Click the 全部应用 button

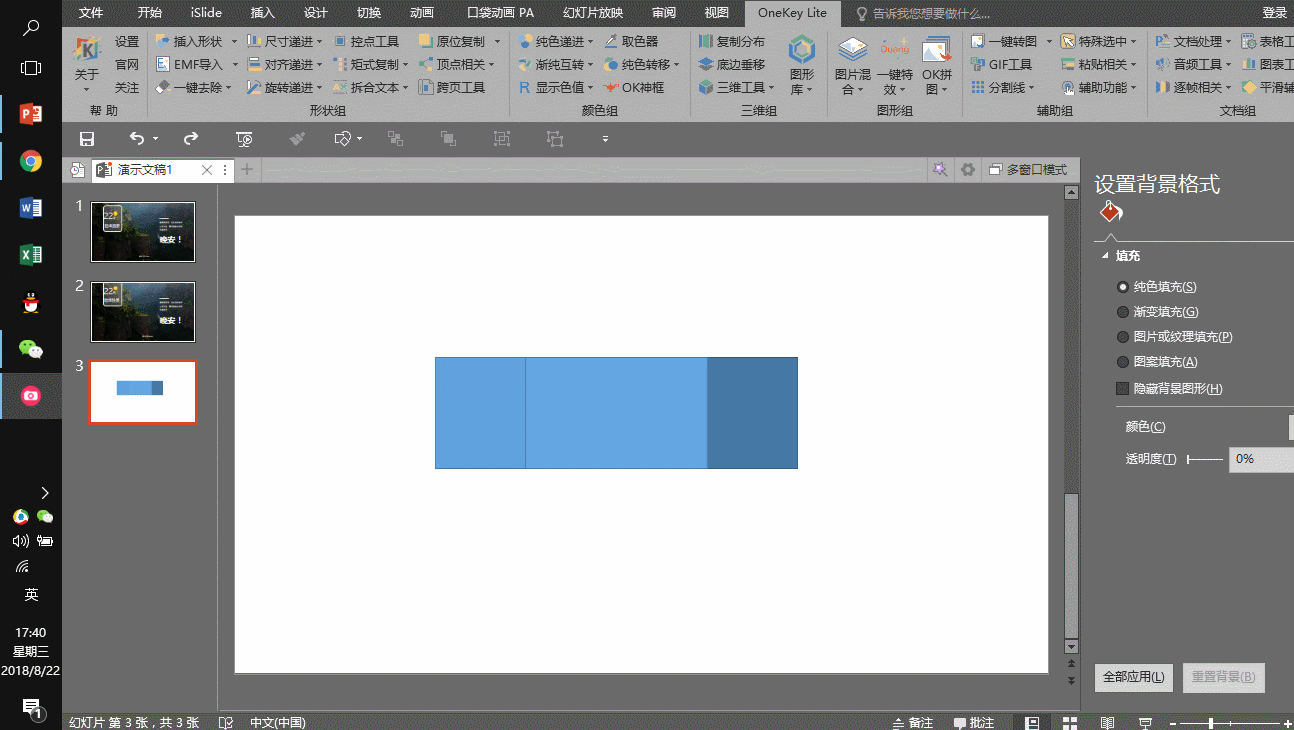pos(1133,677)
